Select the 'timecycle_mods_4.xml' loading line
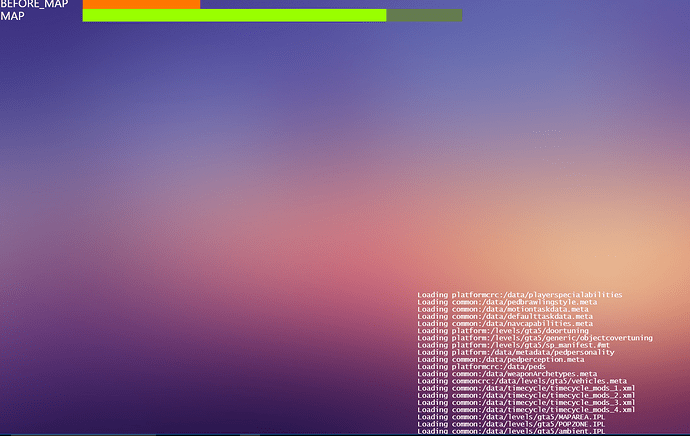690x436 pixels. 526,410
